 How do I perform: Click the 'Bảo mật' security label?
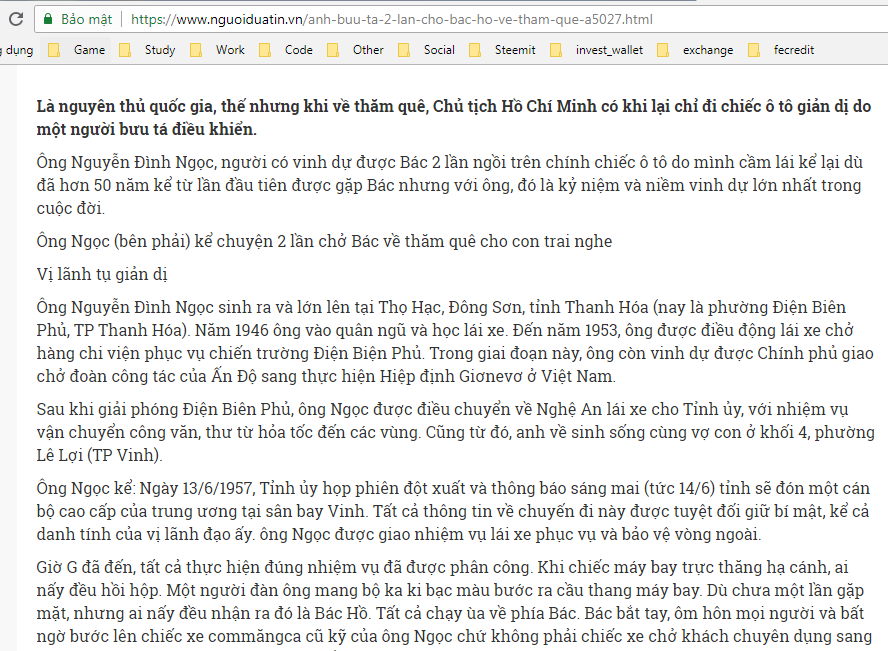tap(87, 19)
